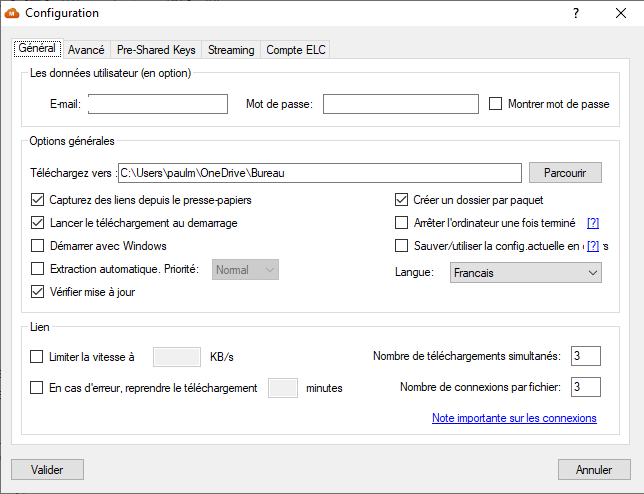
Task: Enable Démarrer avec Windows checkbox
Action: (38, 246)
